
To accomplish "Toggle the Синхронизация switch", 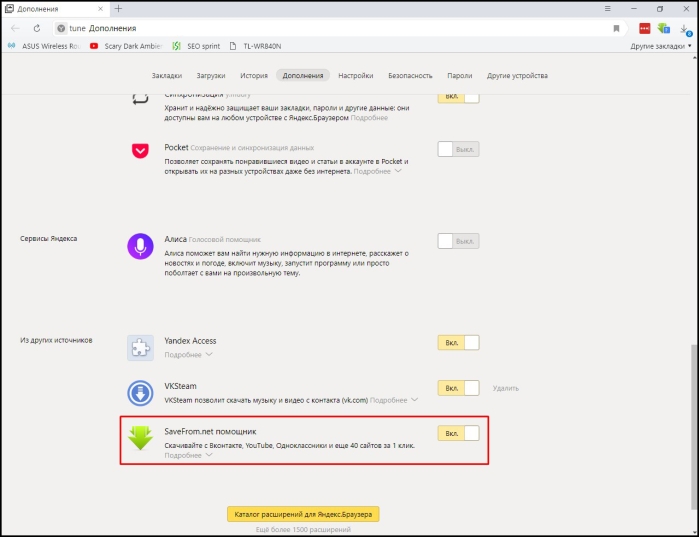I will point(458,97).
